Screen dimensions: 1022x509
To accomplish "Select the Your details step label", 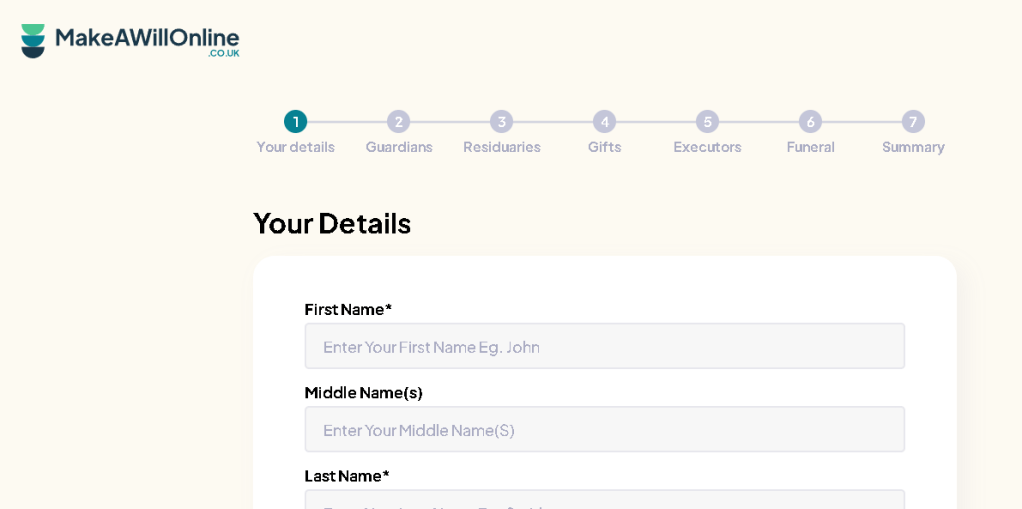I will pyautogui.click(x=295, y=147).
